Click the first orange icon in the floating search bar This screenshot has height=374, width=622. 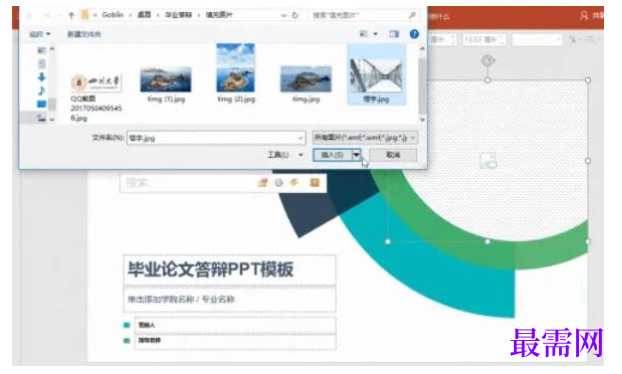click(262, 183)
